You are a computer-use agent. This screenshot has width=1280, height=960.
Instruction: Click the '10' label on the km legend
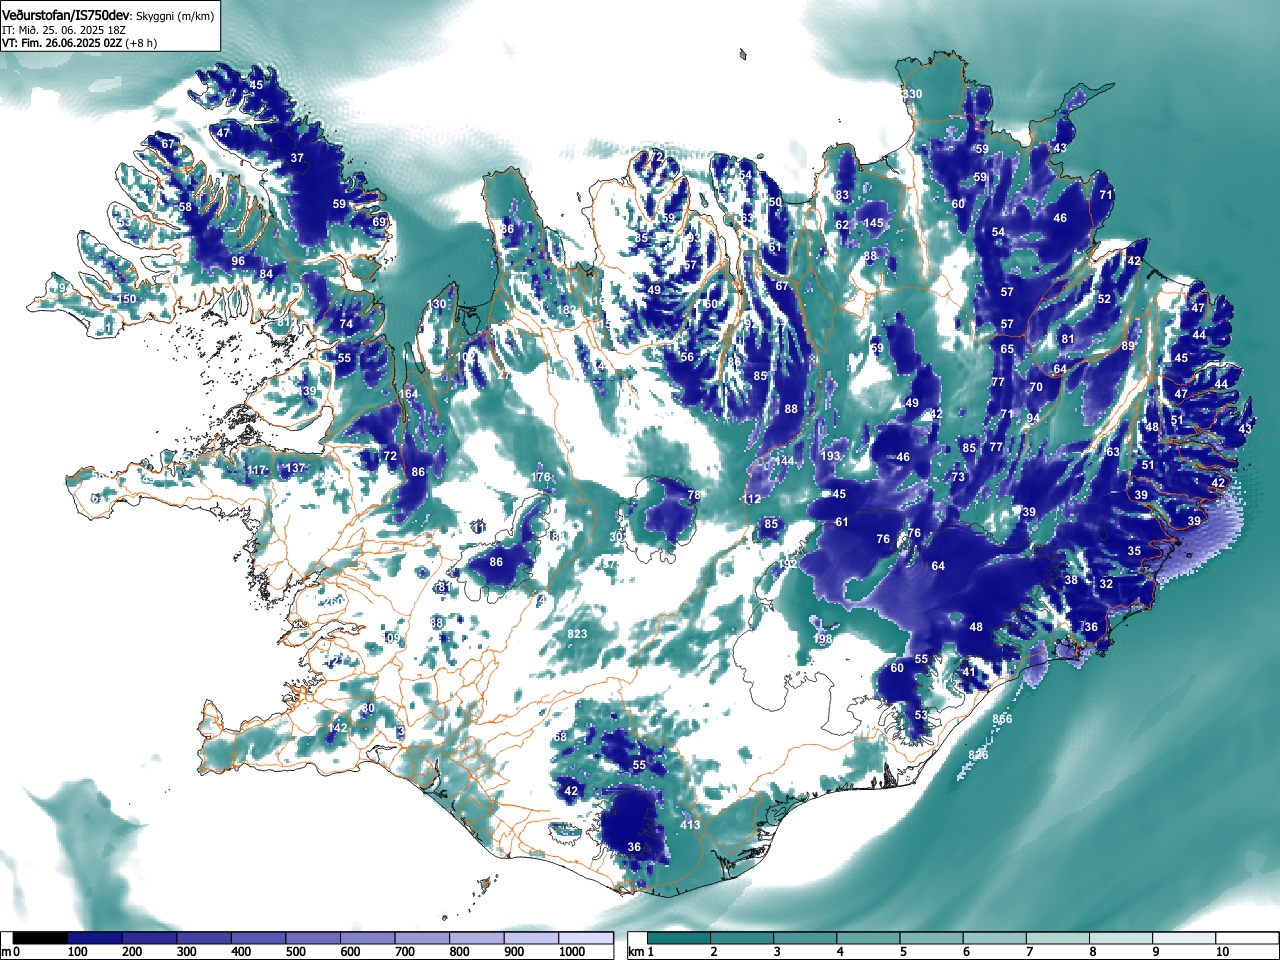[1222, 952]
